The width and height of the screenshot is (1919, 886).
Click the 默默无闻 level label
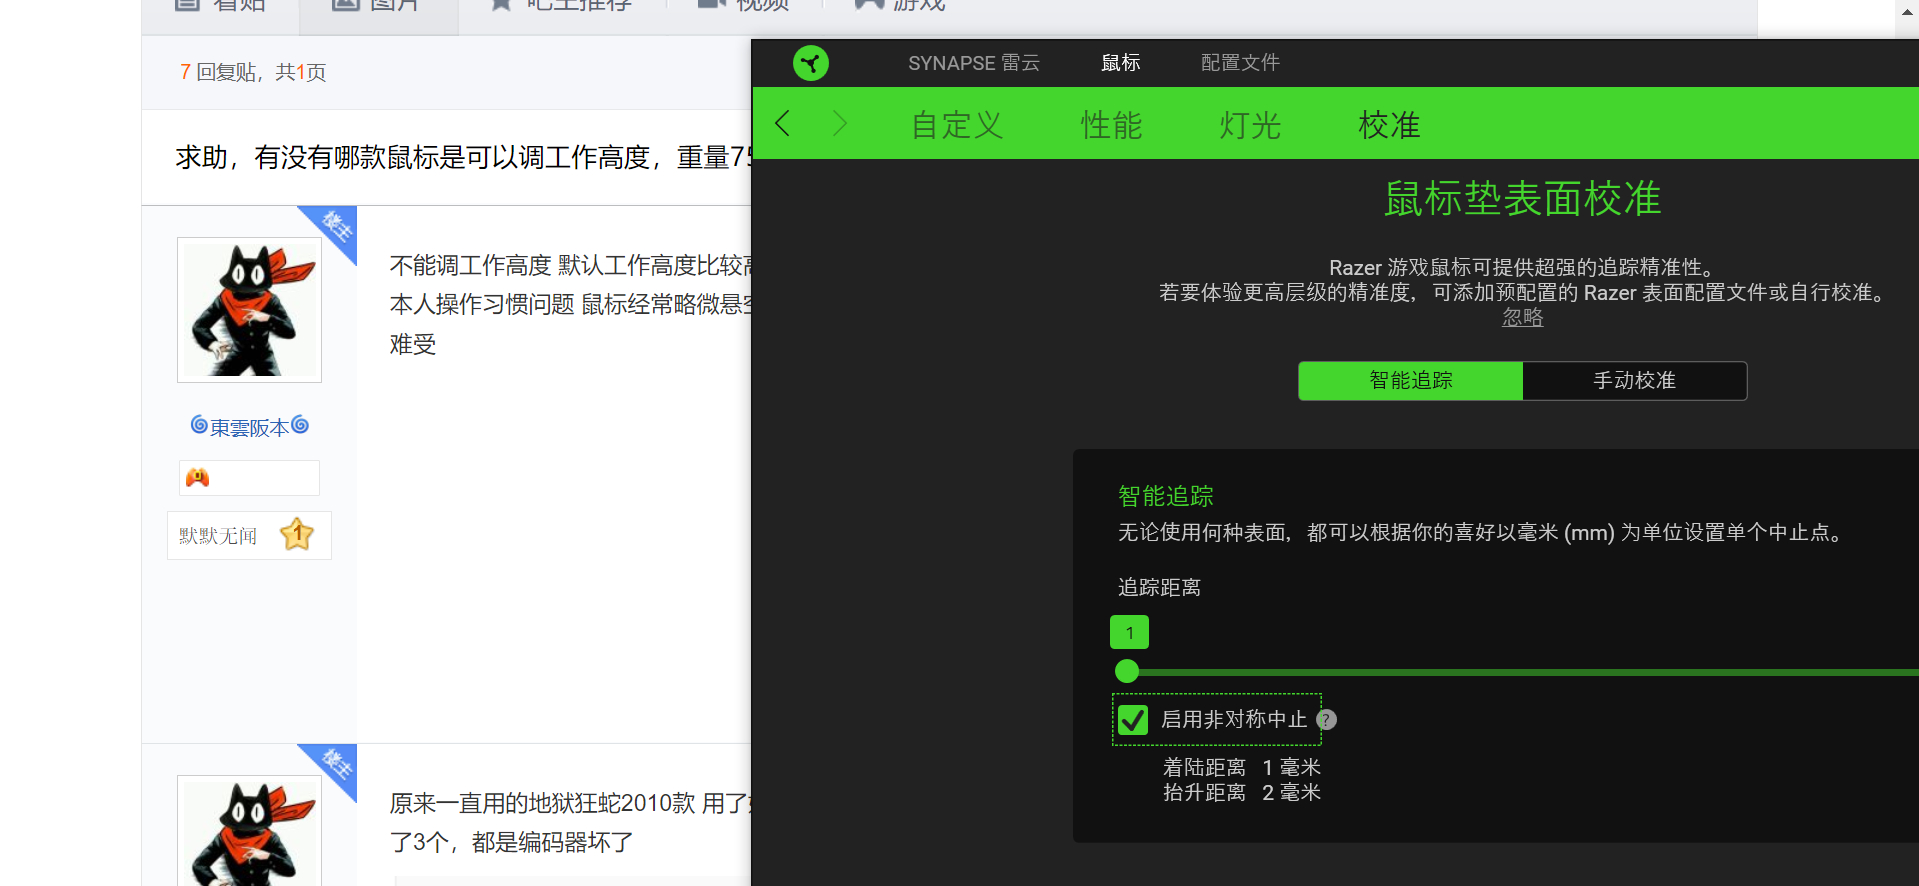218,536
